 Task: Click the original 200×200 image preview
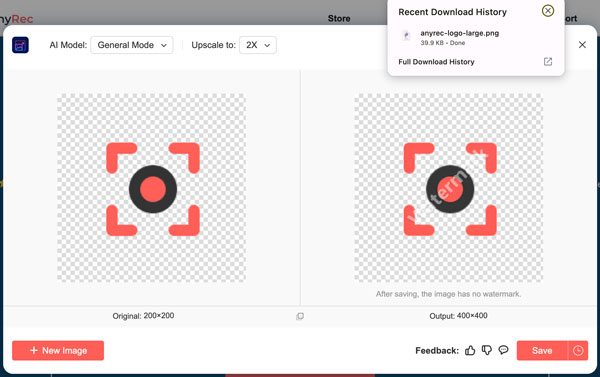[152, 188]
